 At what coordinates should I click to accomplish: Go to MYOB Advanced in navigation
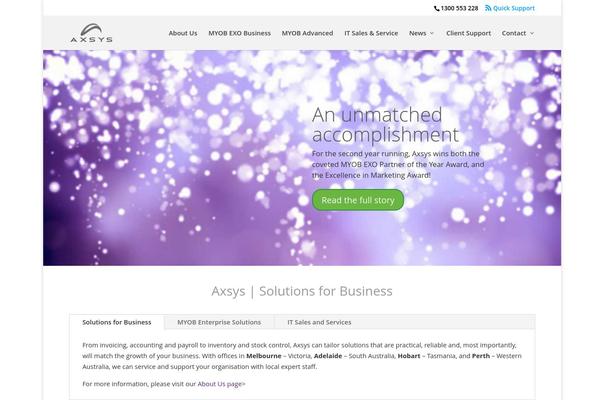[x=307, y=33]
